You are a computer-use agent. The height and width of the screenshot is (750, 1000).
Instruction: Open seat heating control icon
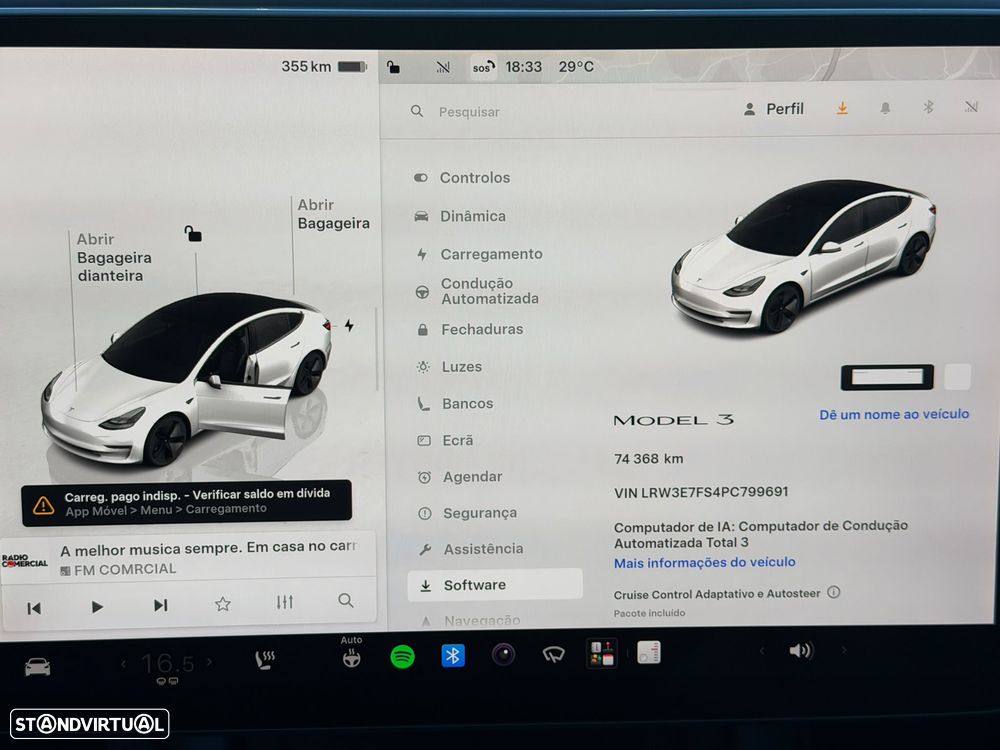tap(265, 660)
